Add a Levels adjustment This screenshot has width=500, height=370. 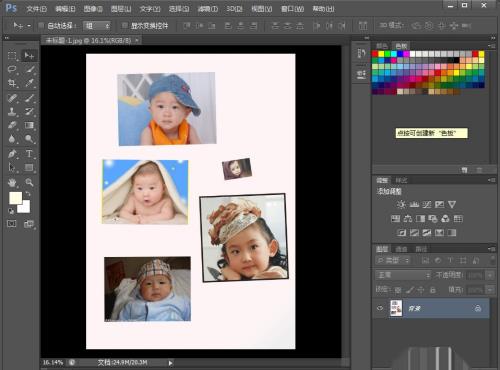[x=414, y=204]
